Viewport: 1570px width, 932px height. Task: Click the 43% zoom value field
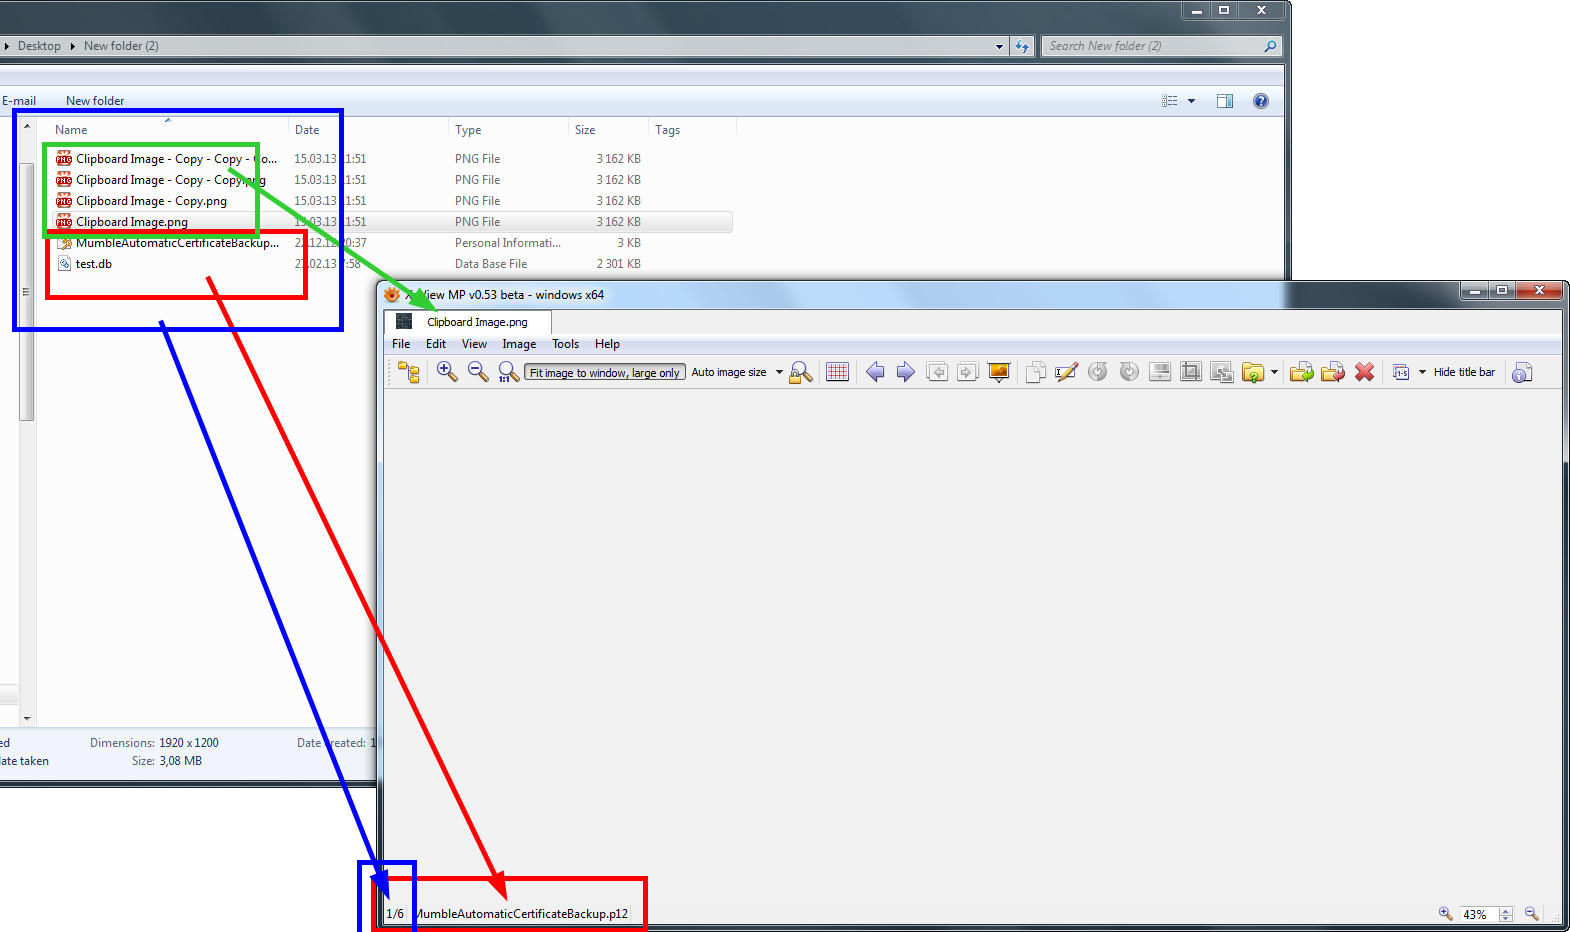(x=1478, y=914)
